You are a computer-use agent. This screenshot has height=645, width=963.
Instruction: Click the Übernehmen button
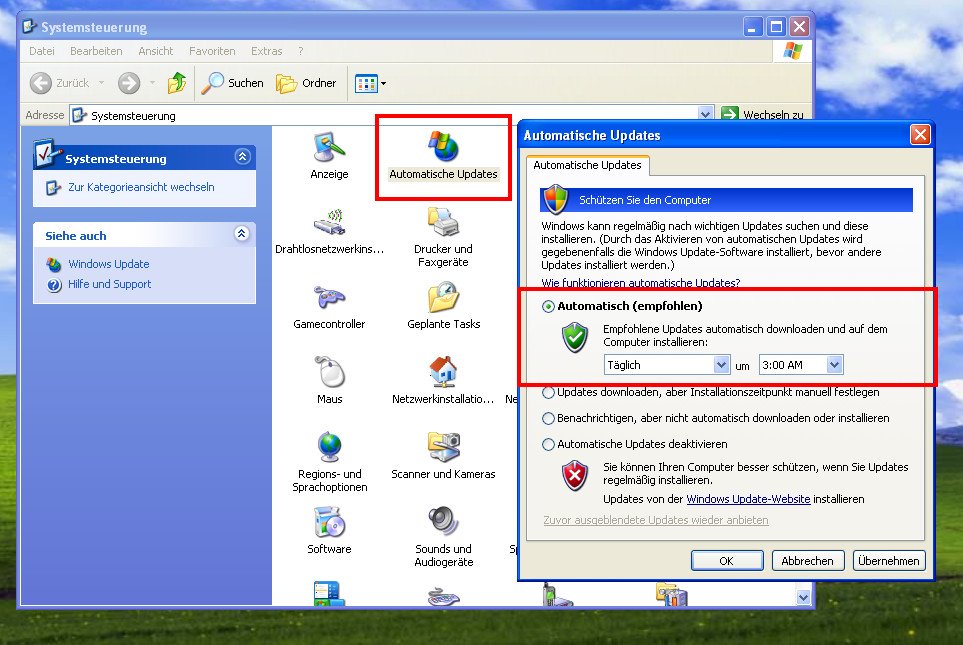pos(888,560)
